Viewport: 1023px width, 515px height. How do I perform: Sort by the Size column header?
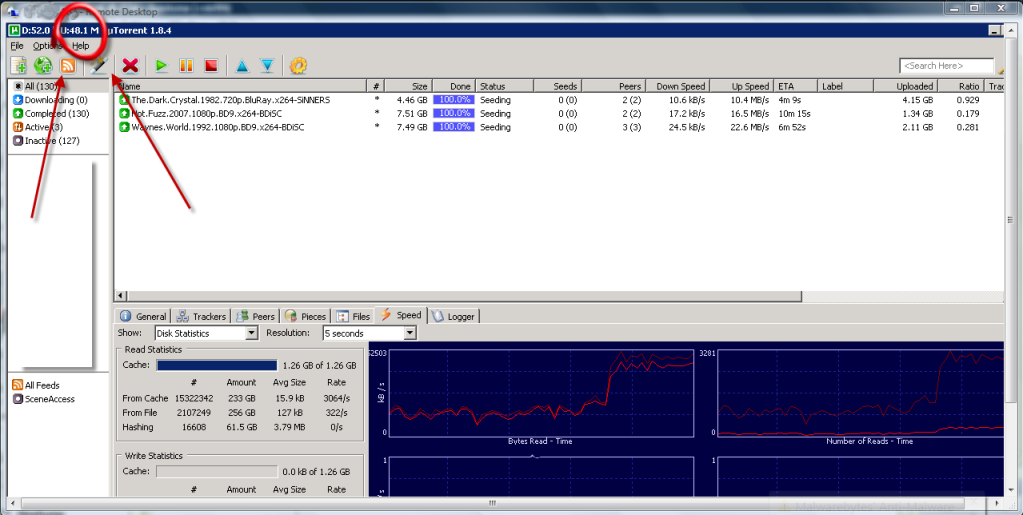(407, 86)
